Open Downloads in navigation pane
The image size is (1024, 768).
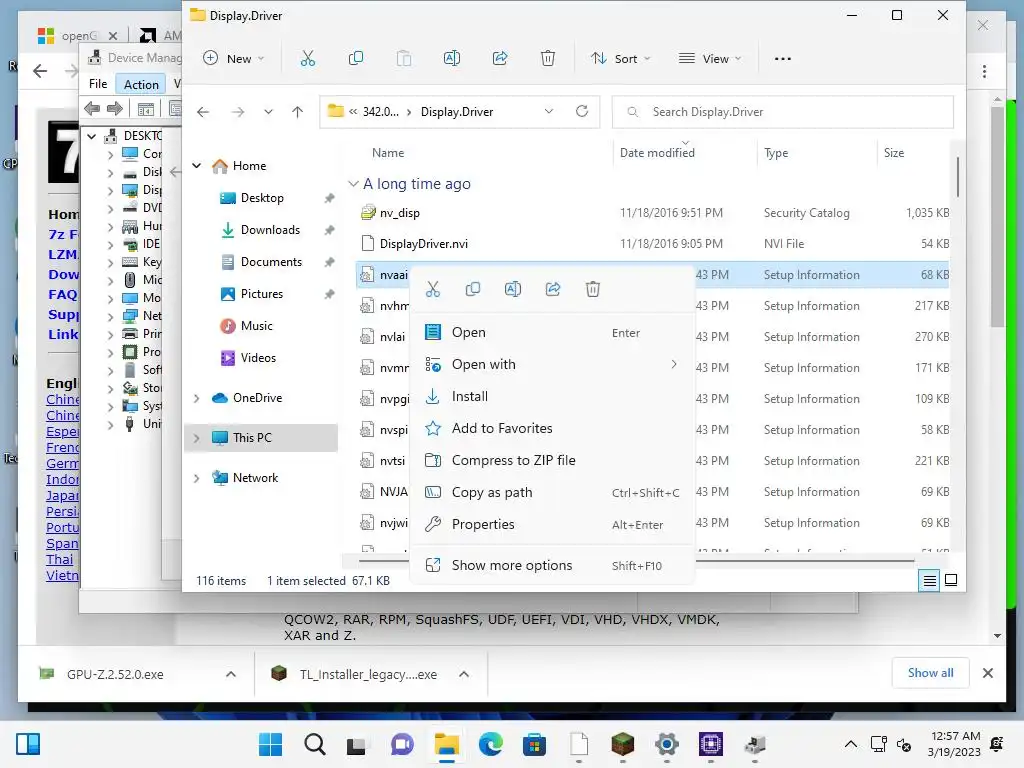[x=270, y=230]
